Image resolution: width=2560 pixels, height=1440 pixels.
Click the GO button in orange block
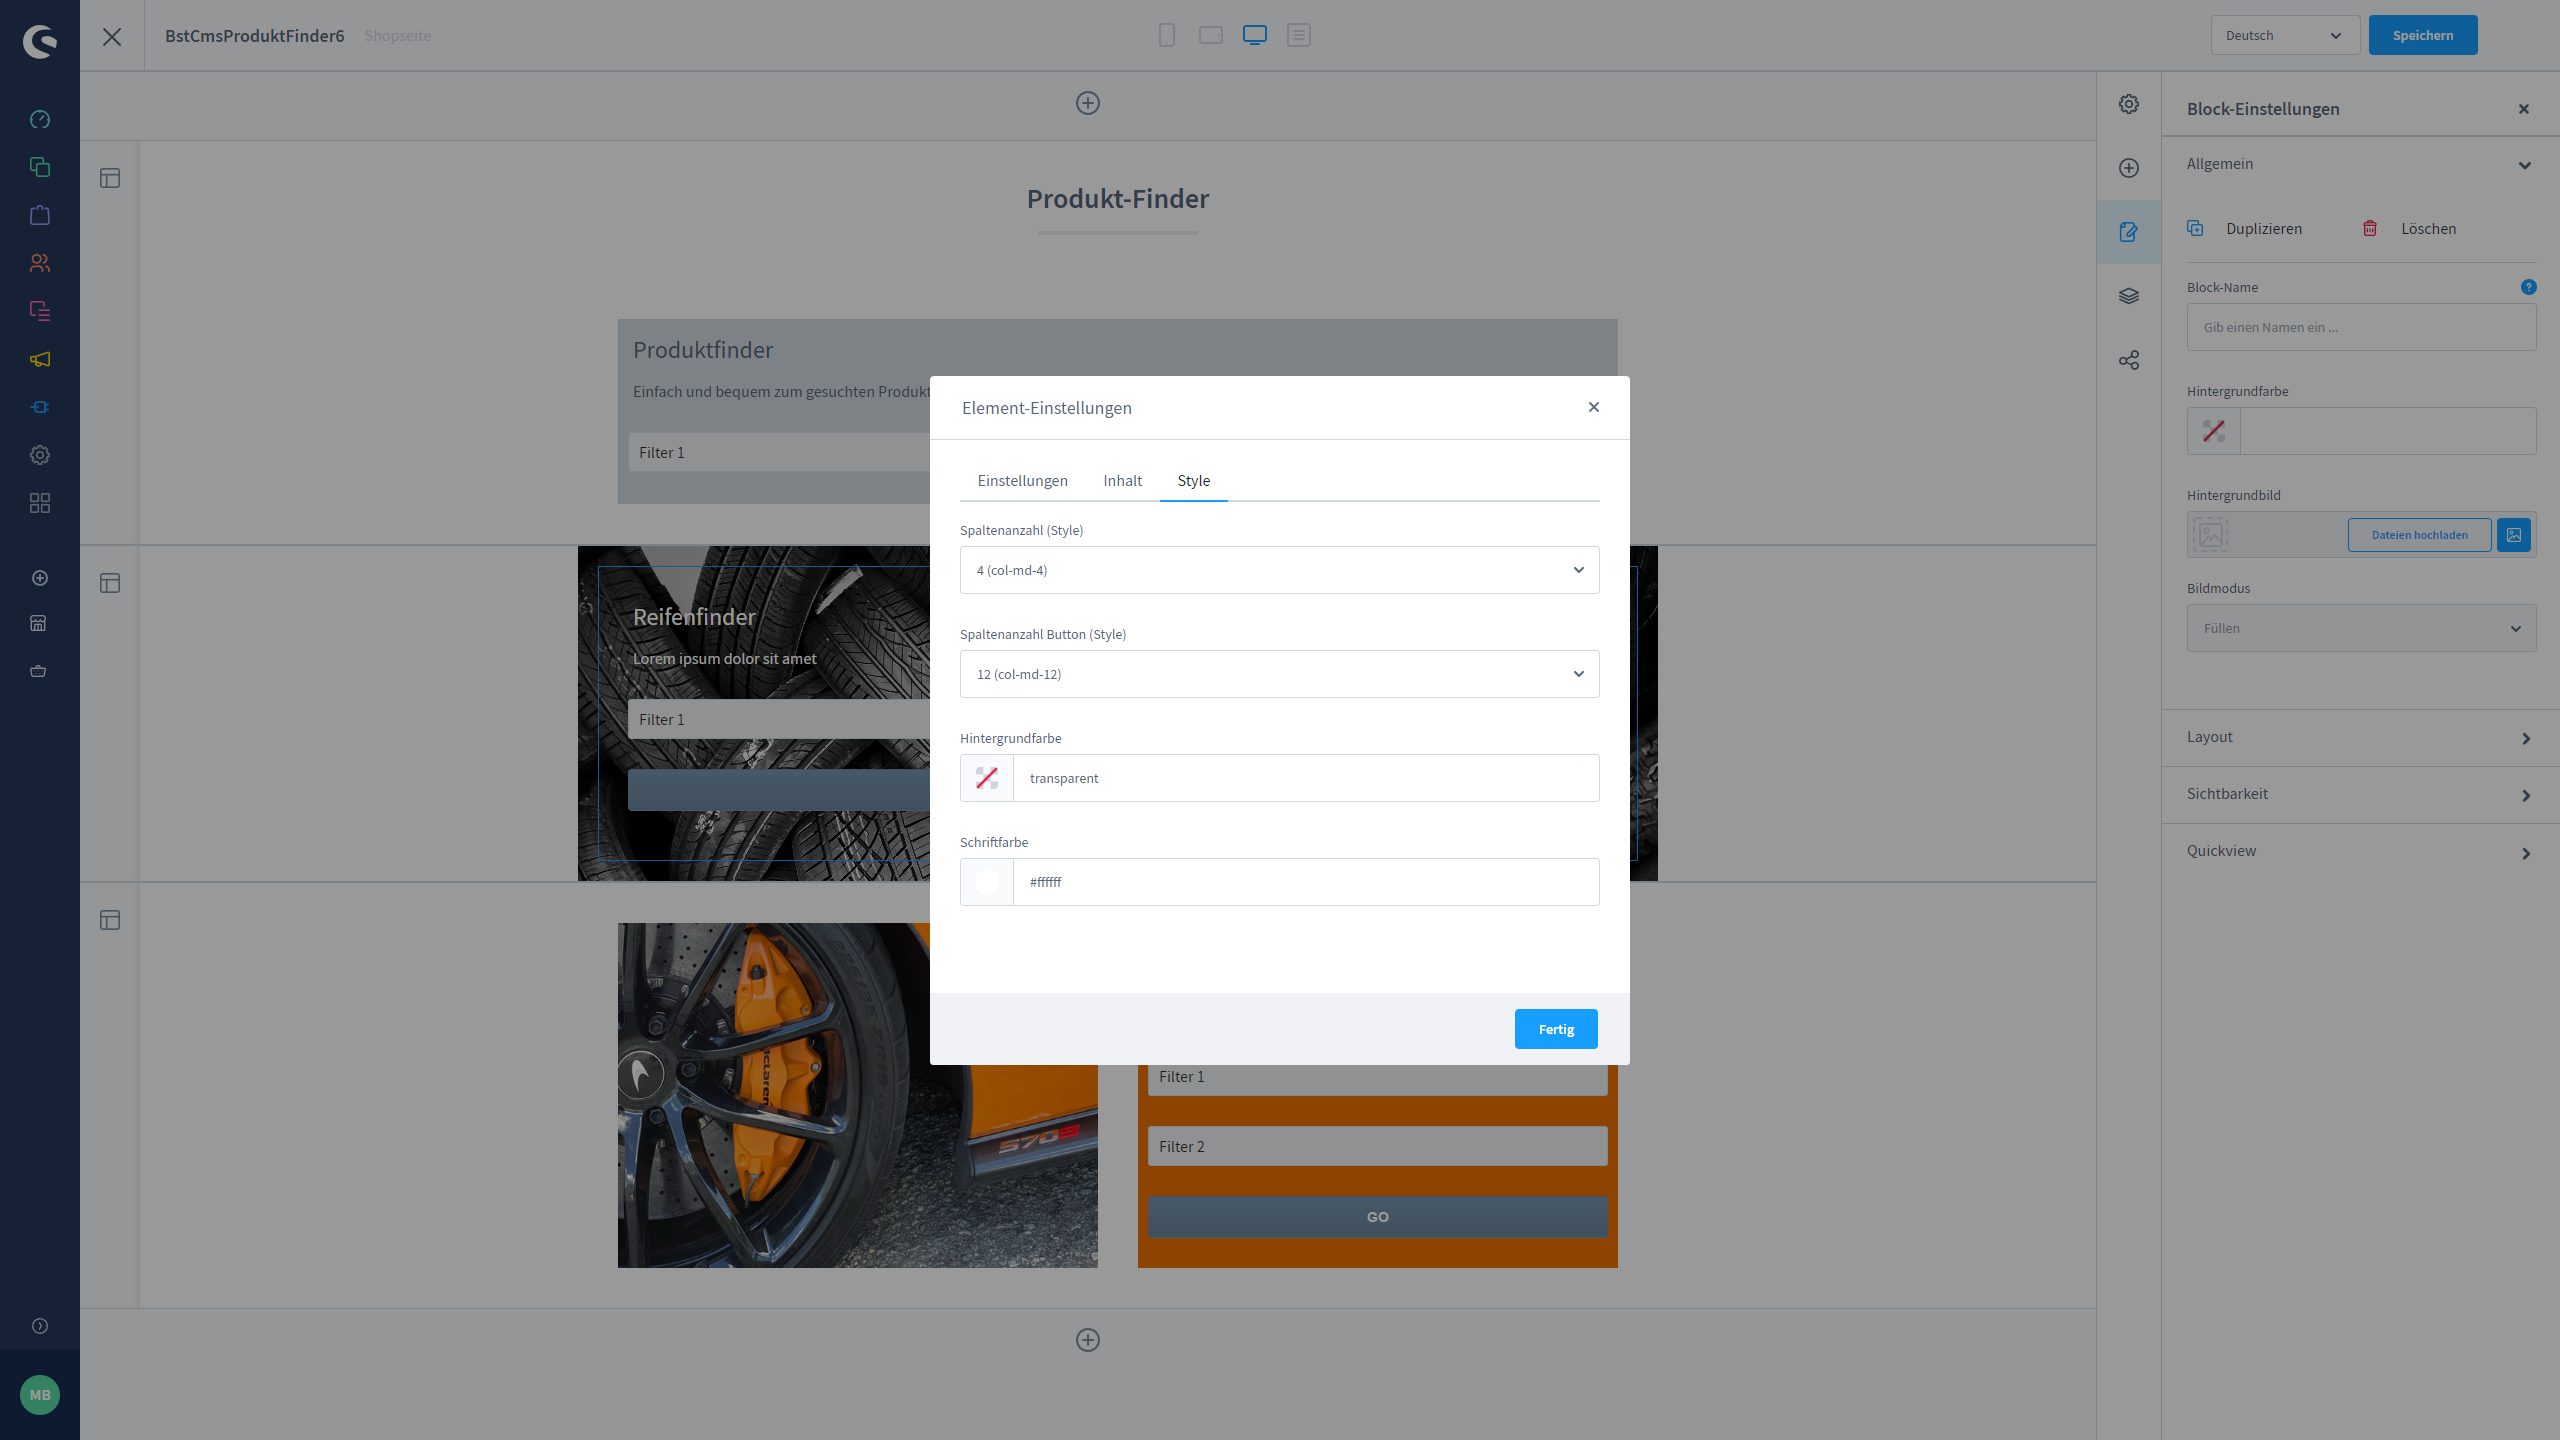tap(1378, 1217)
